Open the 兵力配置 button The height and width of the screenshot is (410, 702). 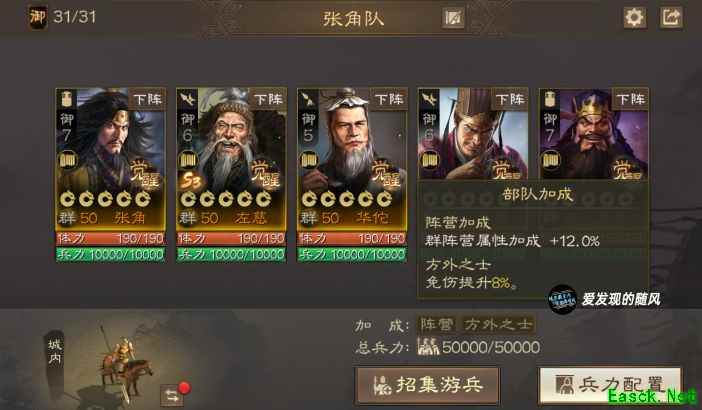(x=611, y=384)
